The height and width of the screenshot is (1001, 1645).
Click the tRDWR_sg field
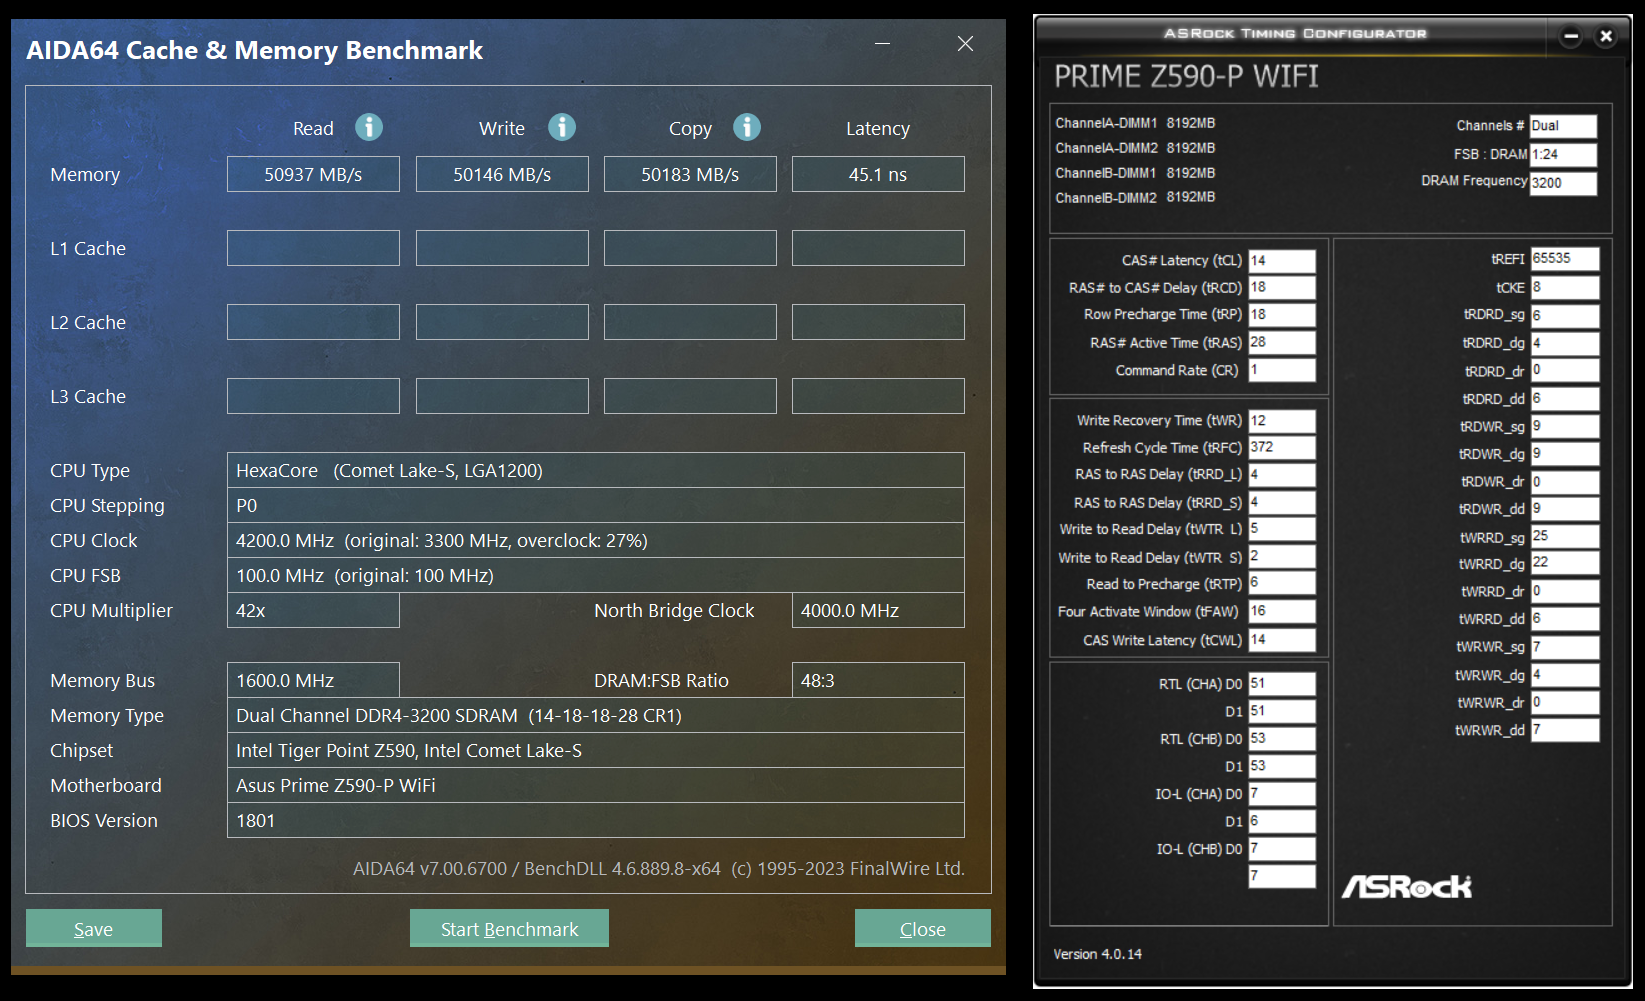(x=1565, y=427)
